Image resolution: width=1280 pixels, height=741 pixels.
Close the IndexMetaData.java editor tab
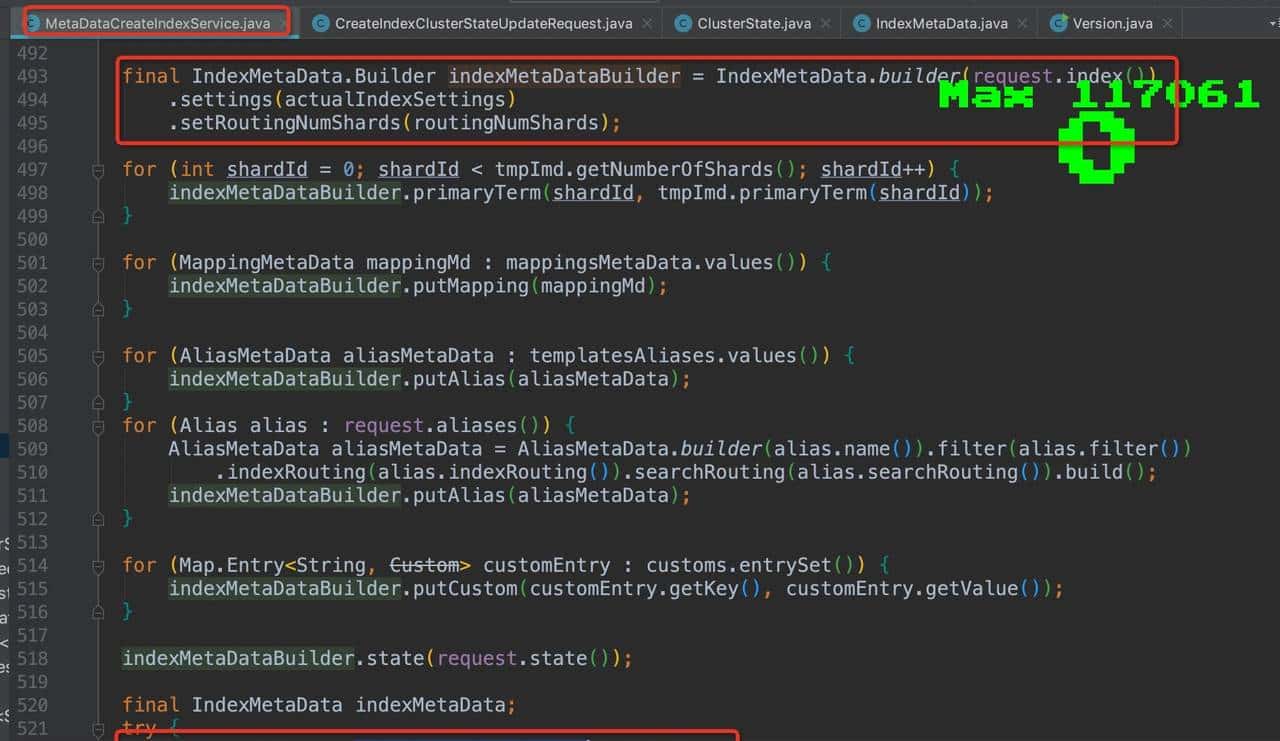click(1022, 23)
